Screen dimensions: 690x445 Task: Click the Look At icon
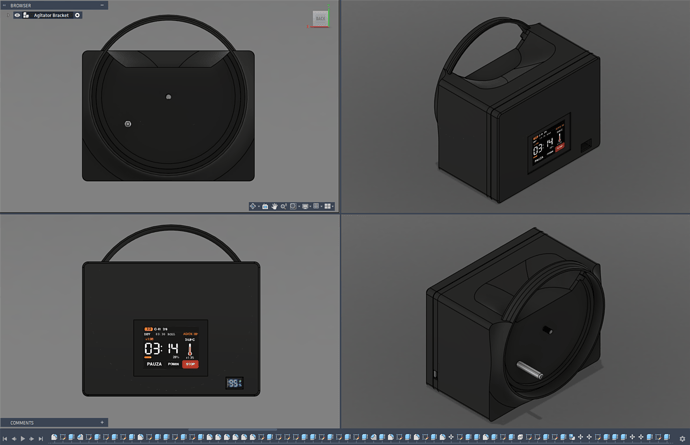(x=265, y=206)
